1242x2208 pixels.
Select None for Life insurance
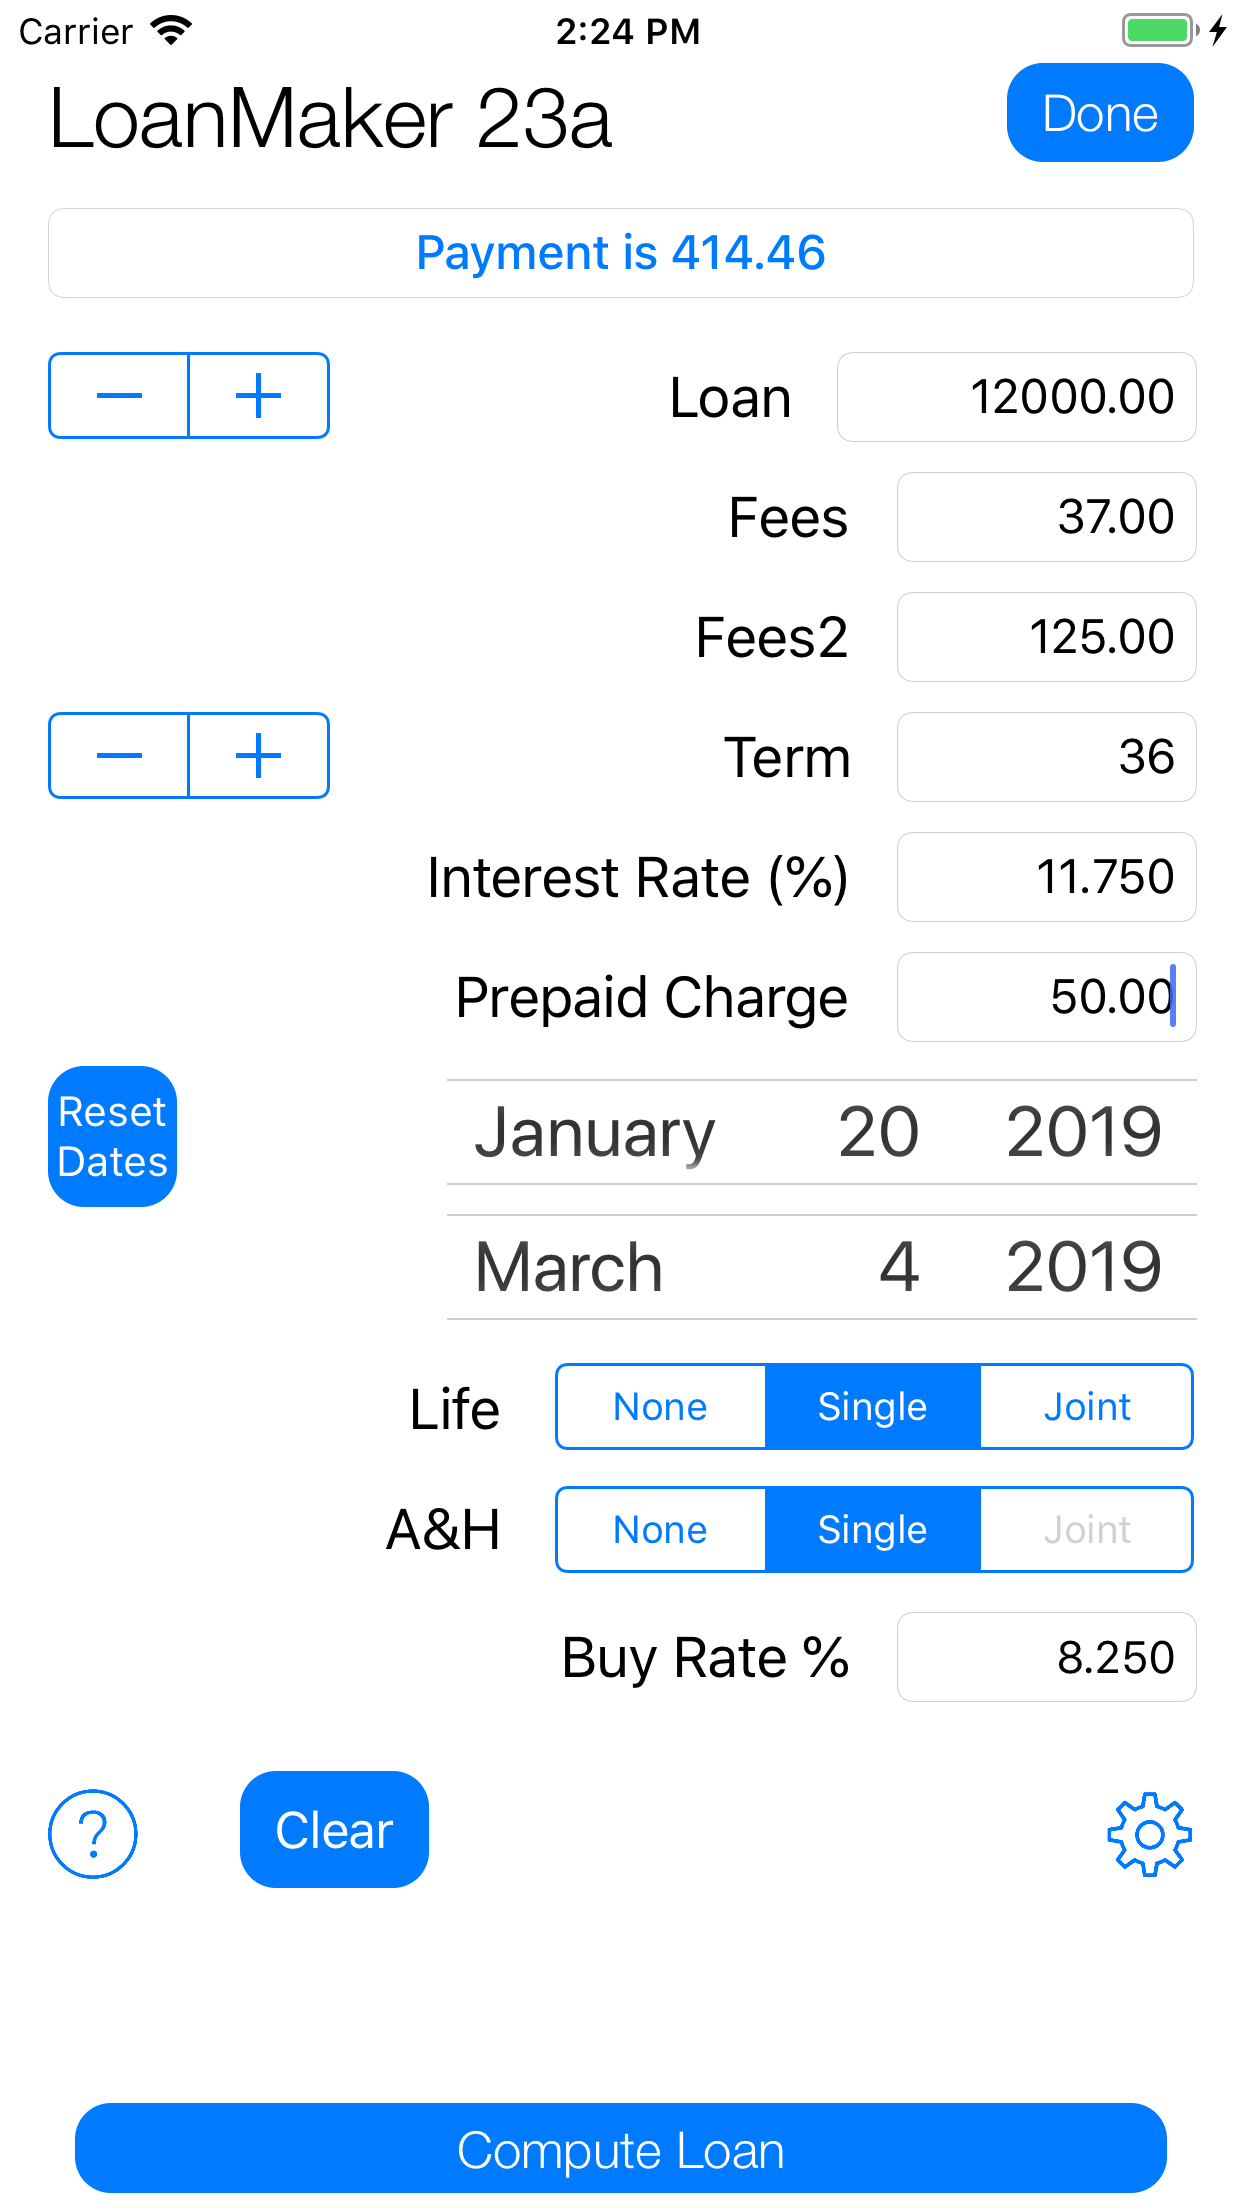point(661,1407)
